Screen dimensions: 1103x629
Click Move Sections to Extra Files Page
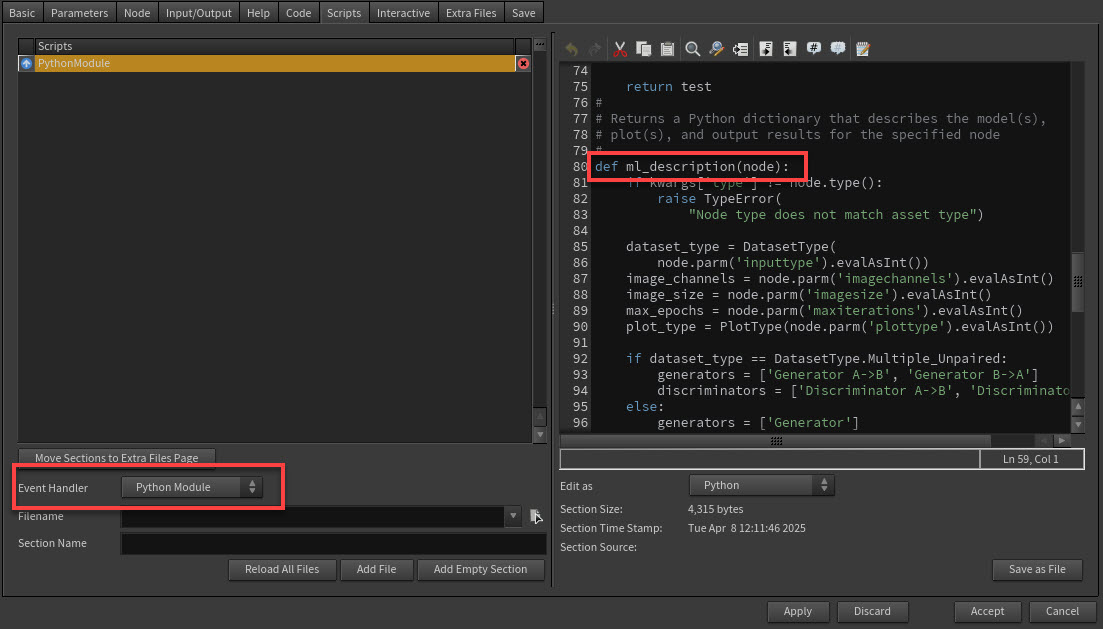point(117,457)
